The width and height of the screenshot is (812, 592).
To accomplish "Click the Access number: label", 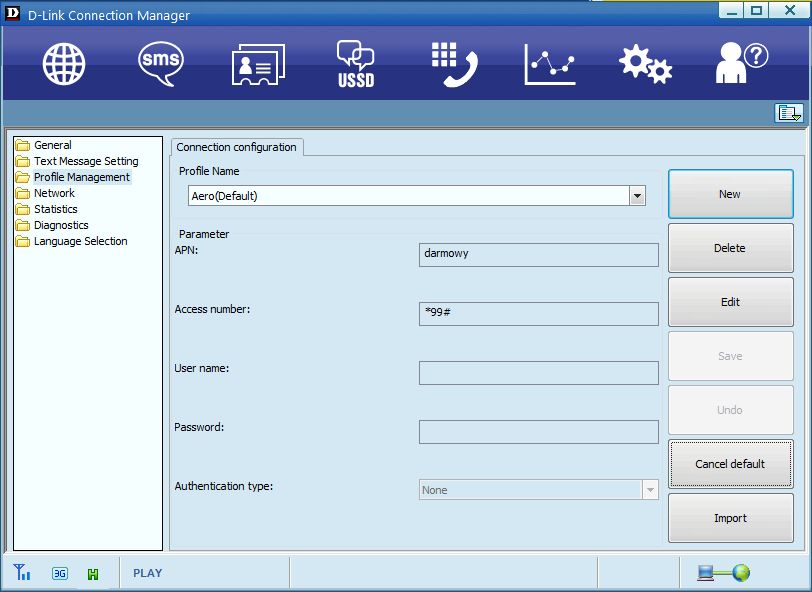I will pyautogui.click(x=212, y=309).
